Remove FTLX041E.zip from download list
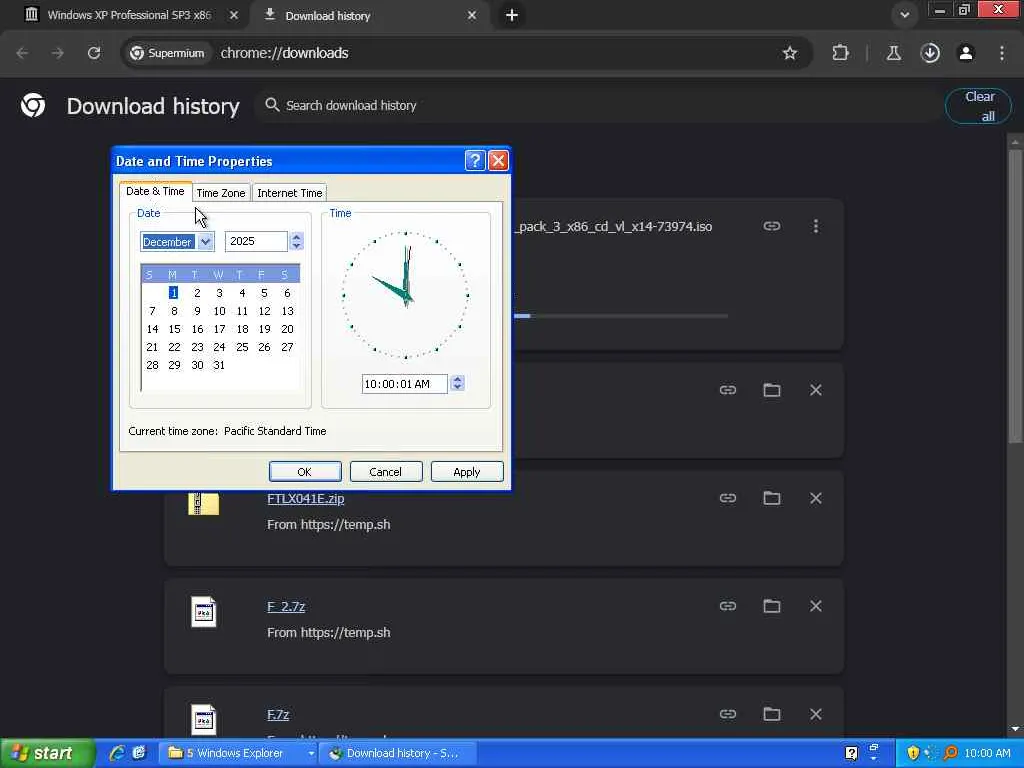The width and height of the screenshot is (1024, 768). (x=816, y=498)
